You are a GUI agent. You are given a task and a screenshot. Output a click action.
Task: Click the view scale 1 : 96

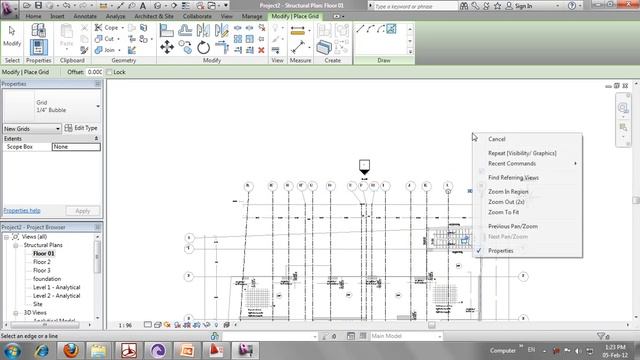pyautogui.click(x=125, y=325)
